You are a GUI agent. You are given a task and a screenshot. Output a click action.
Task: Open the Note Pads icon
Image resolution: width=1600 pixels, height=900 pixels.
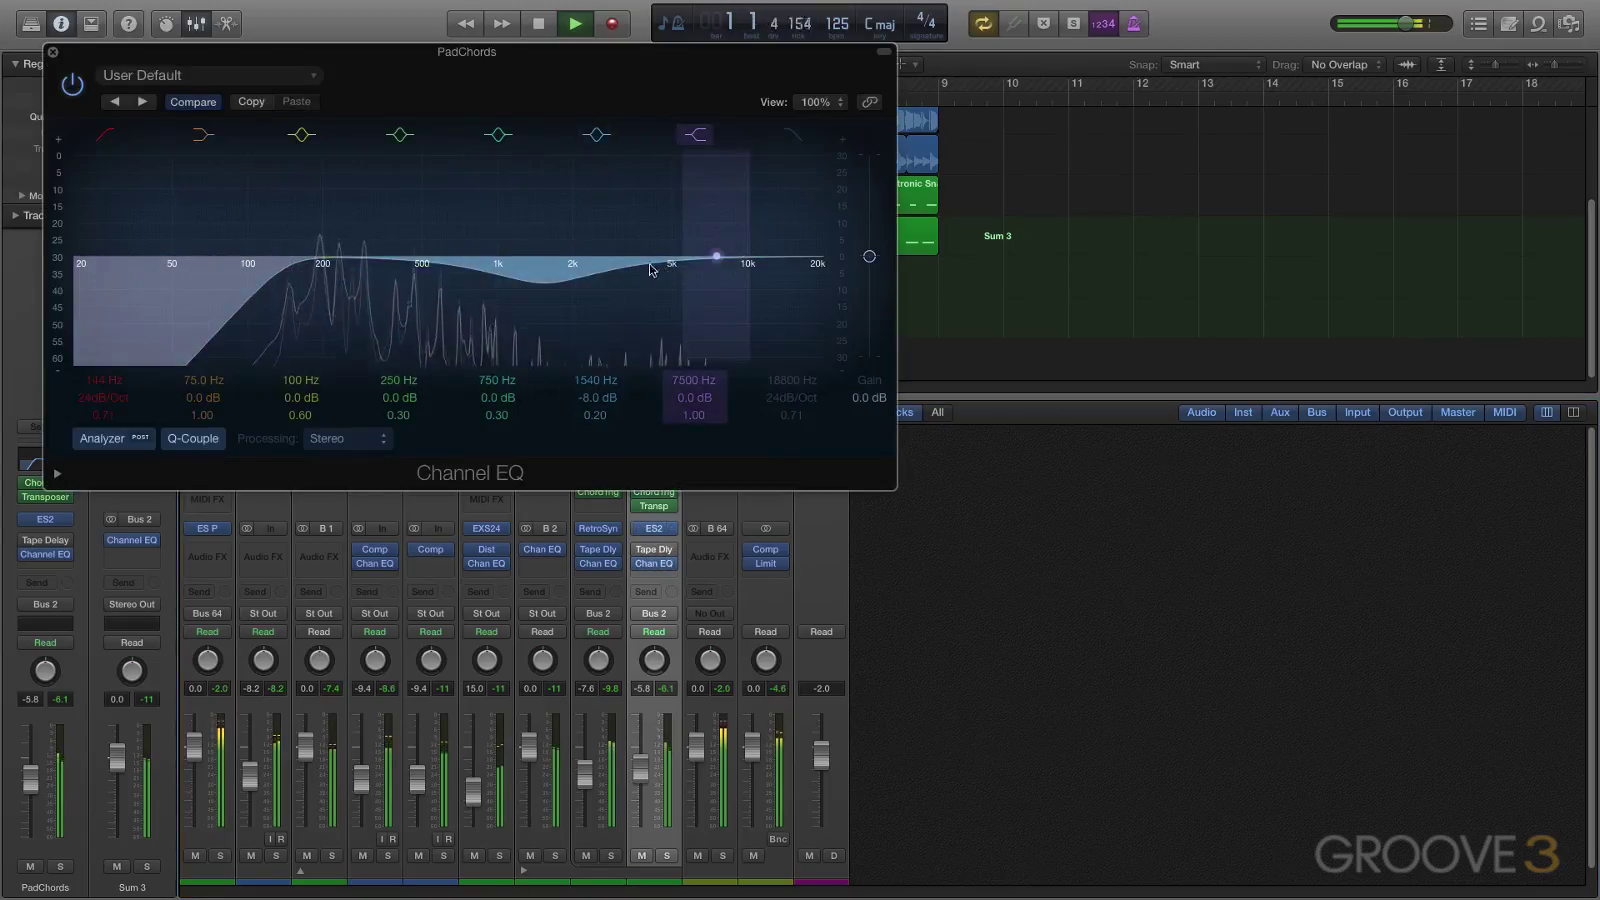tap(1509, 23)
